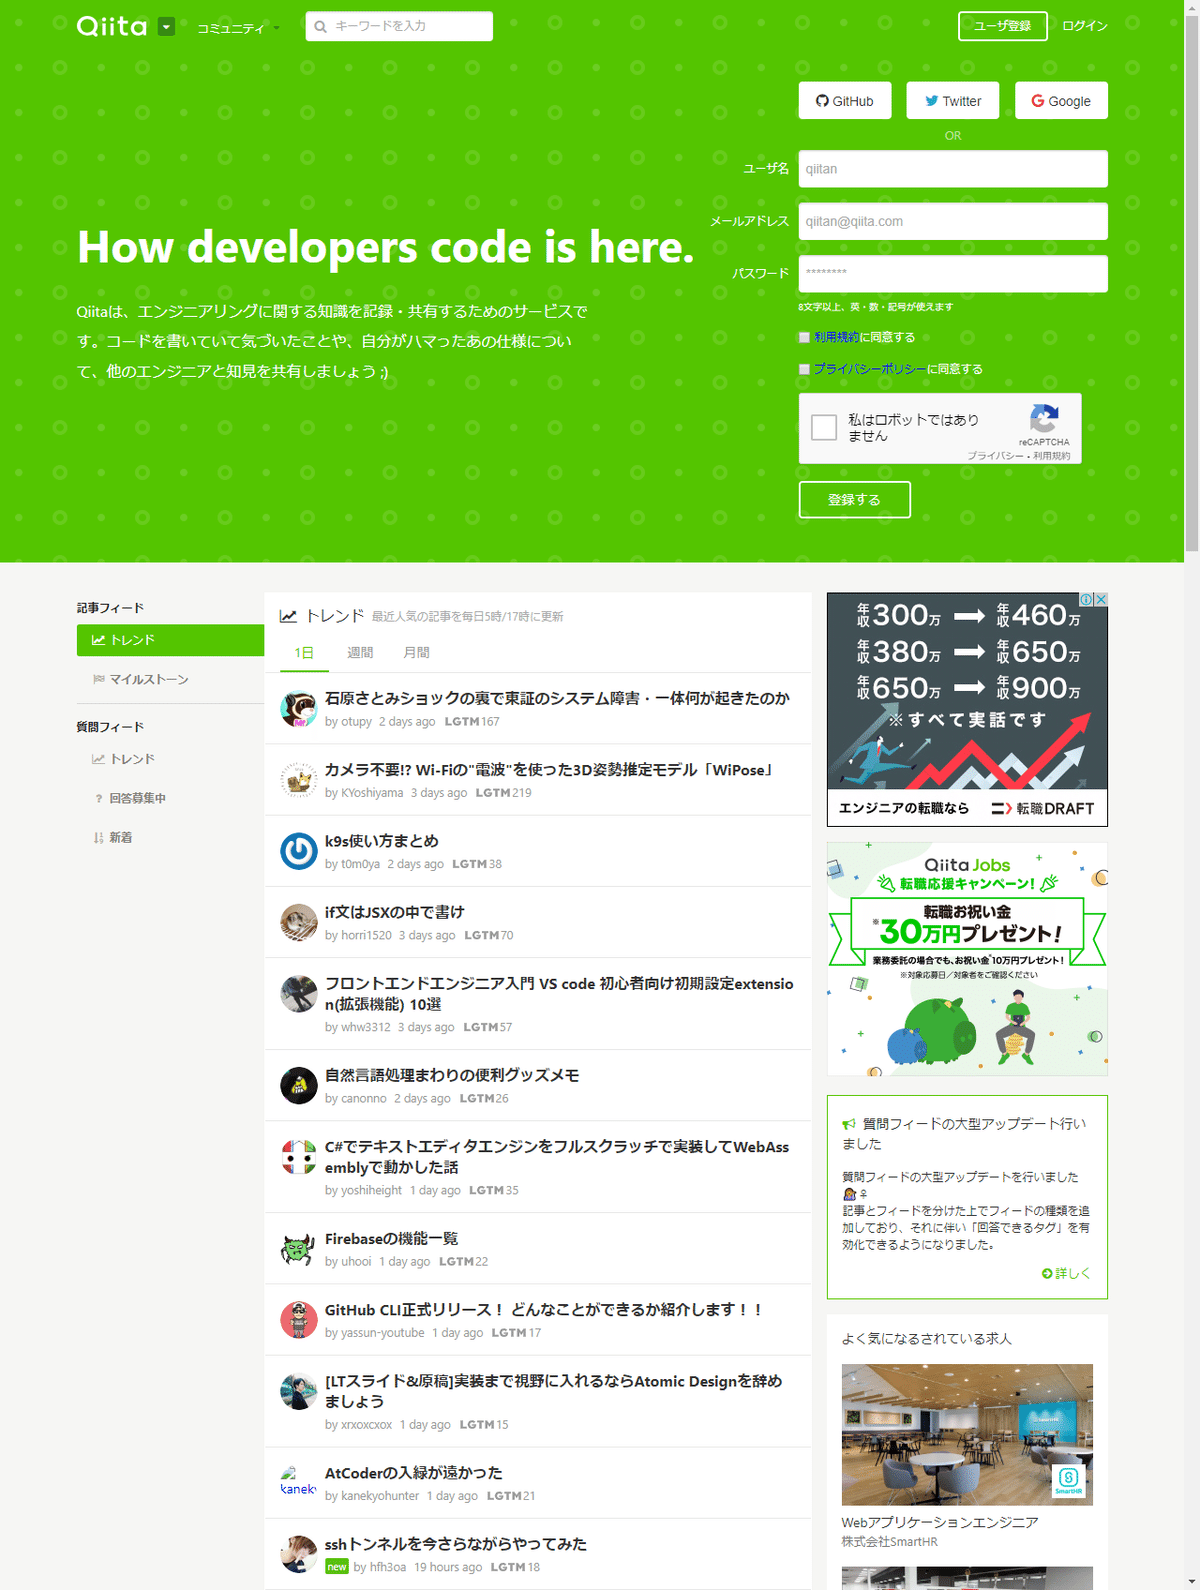Select トレンド under 記事フィード
This screenshot has width=1200, height=1590.
(x=170, y=640)
